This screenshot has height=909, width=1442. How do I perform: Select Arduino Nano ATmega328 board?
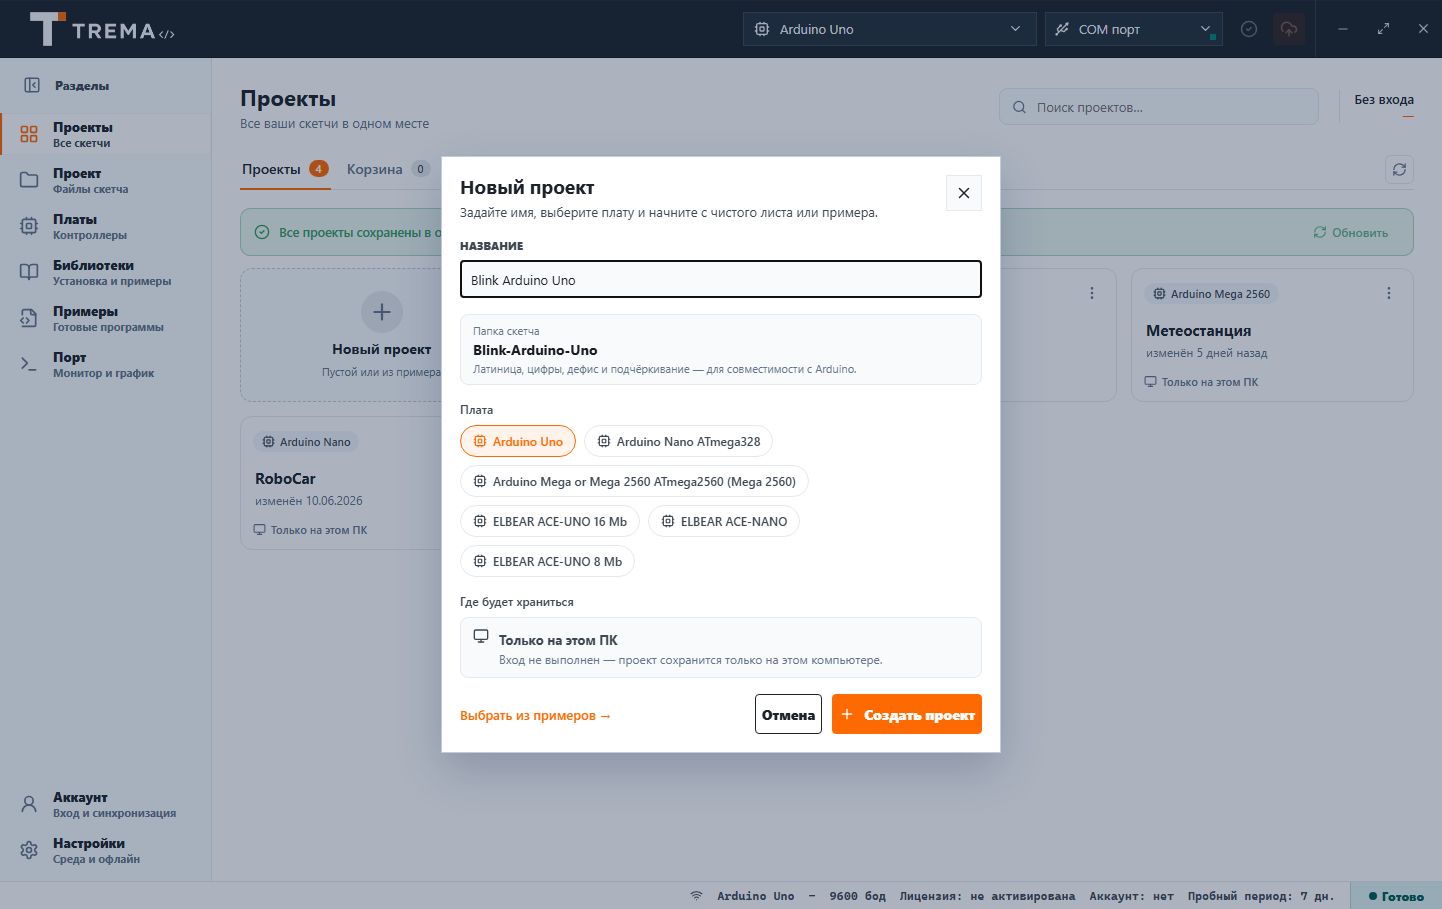click(678, 441)
